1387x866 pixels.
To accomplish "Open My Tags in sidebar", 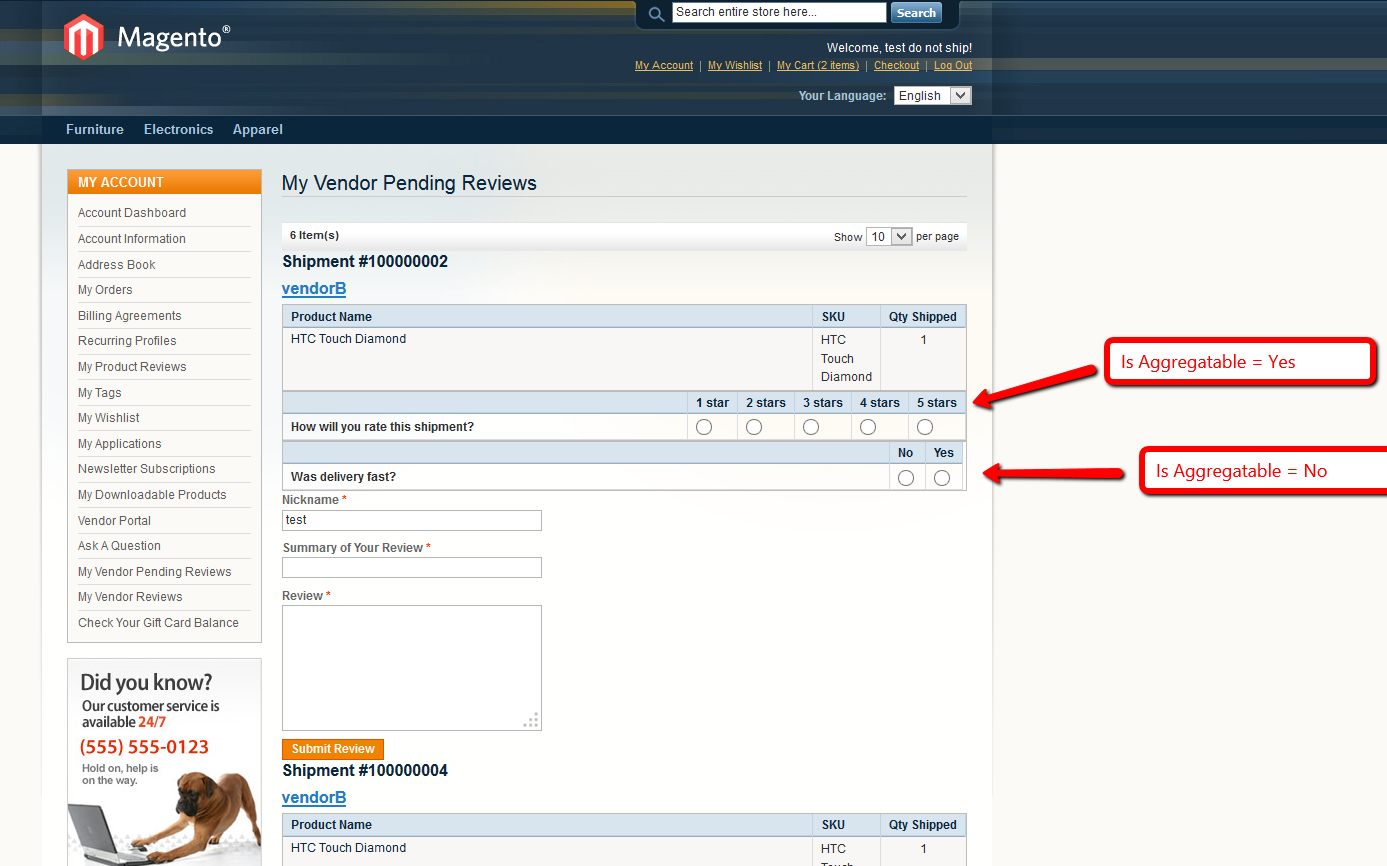I will pos(100,393).
